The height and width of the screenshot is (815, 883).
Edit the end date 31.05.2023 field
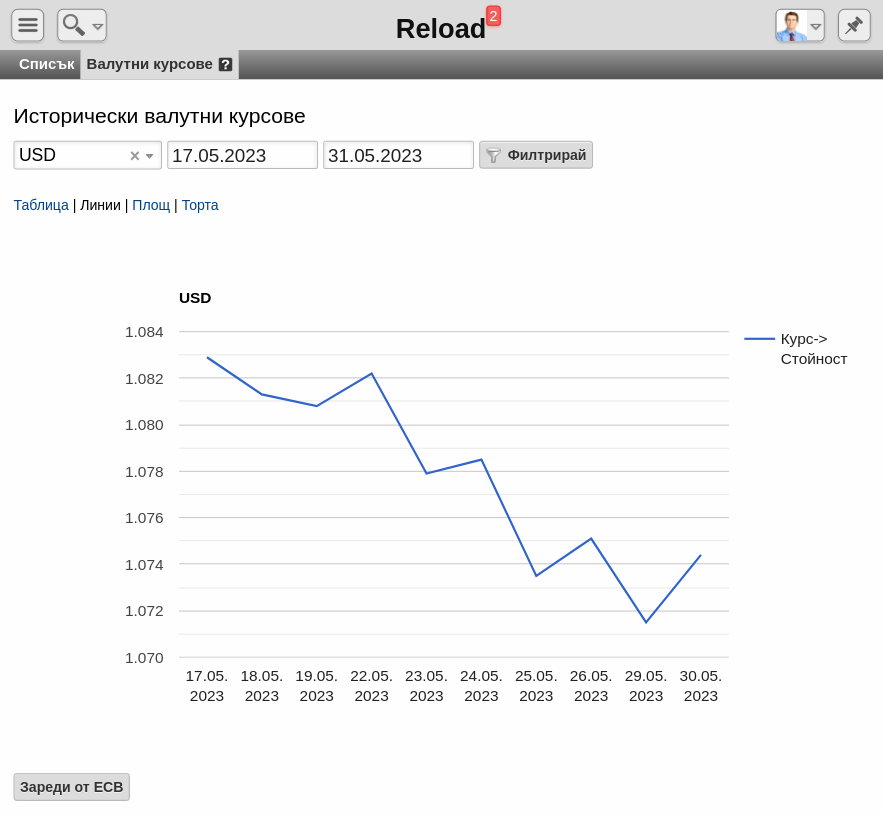coord(398,155)
